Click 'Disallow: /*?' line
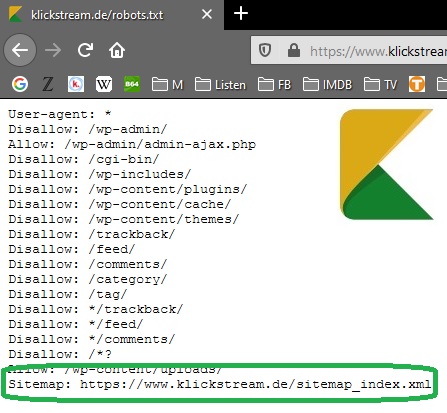This screenshot has width=447, height=413. tap(60, 354)
